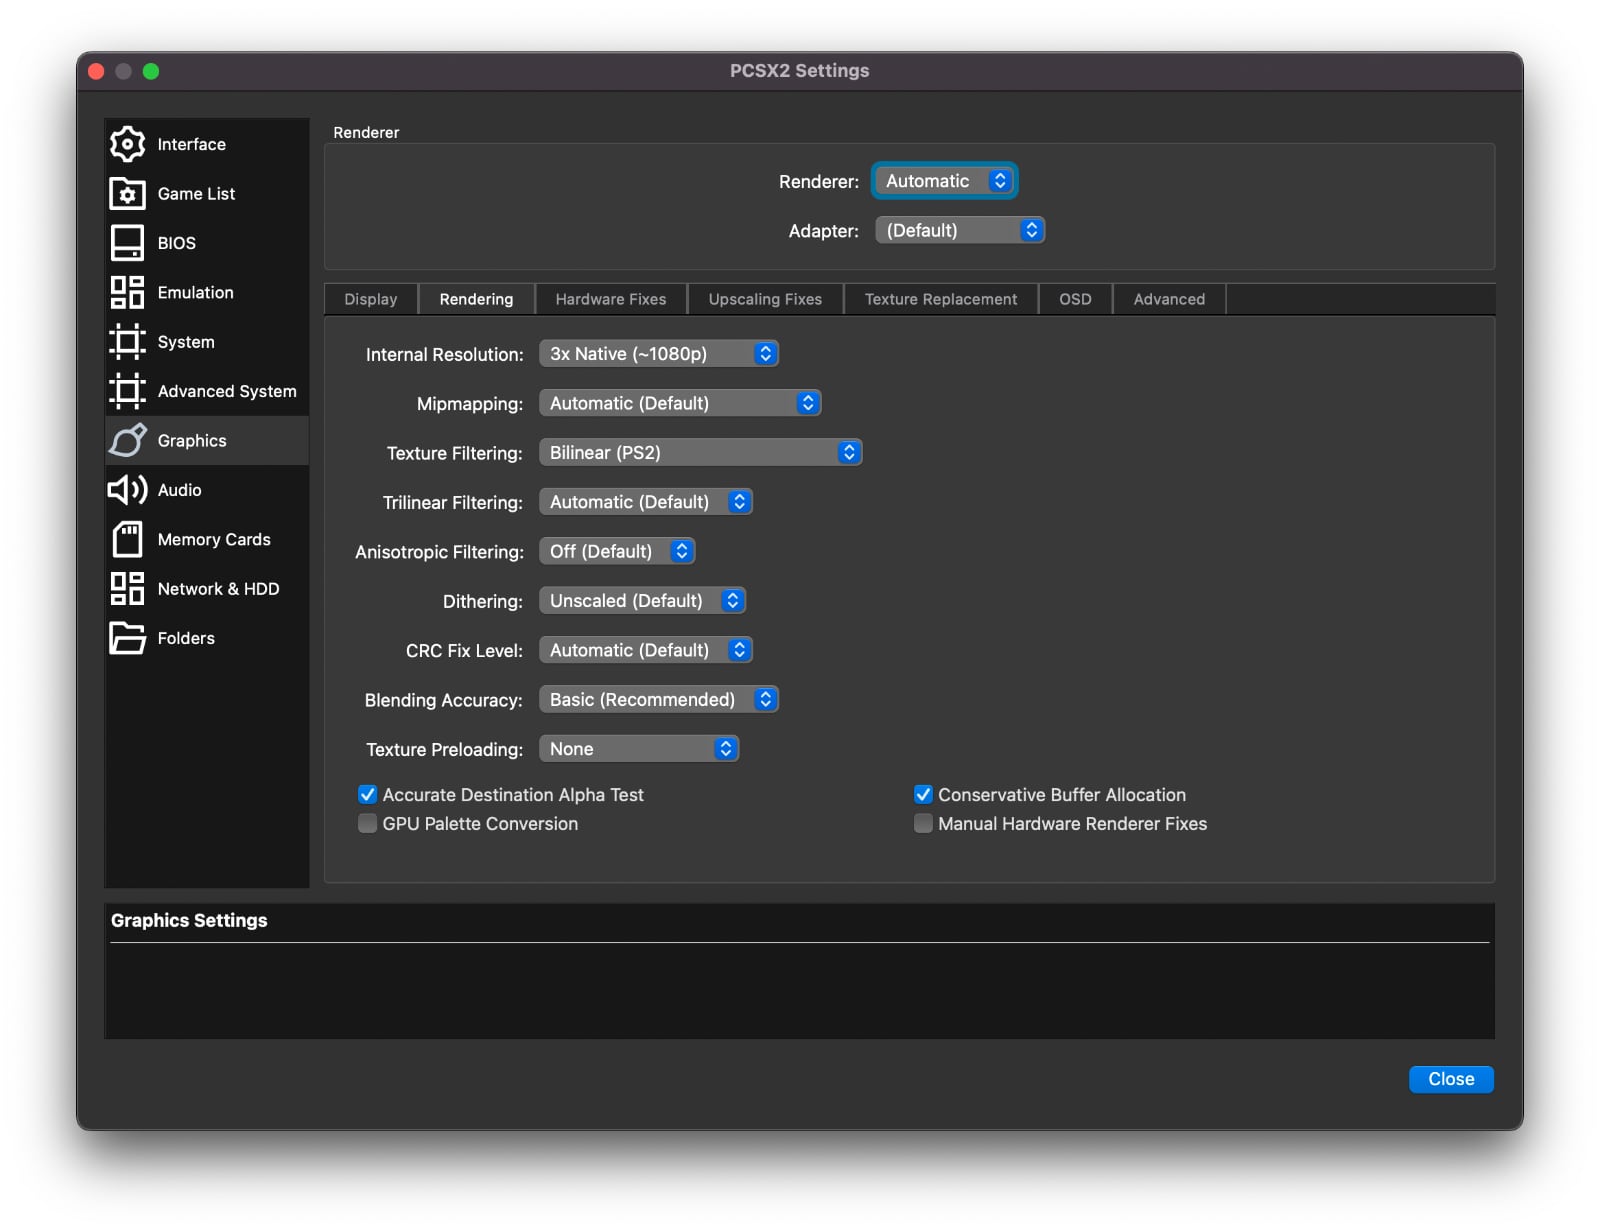Click the Audio sidebar label

(180, 490)
